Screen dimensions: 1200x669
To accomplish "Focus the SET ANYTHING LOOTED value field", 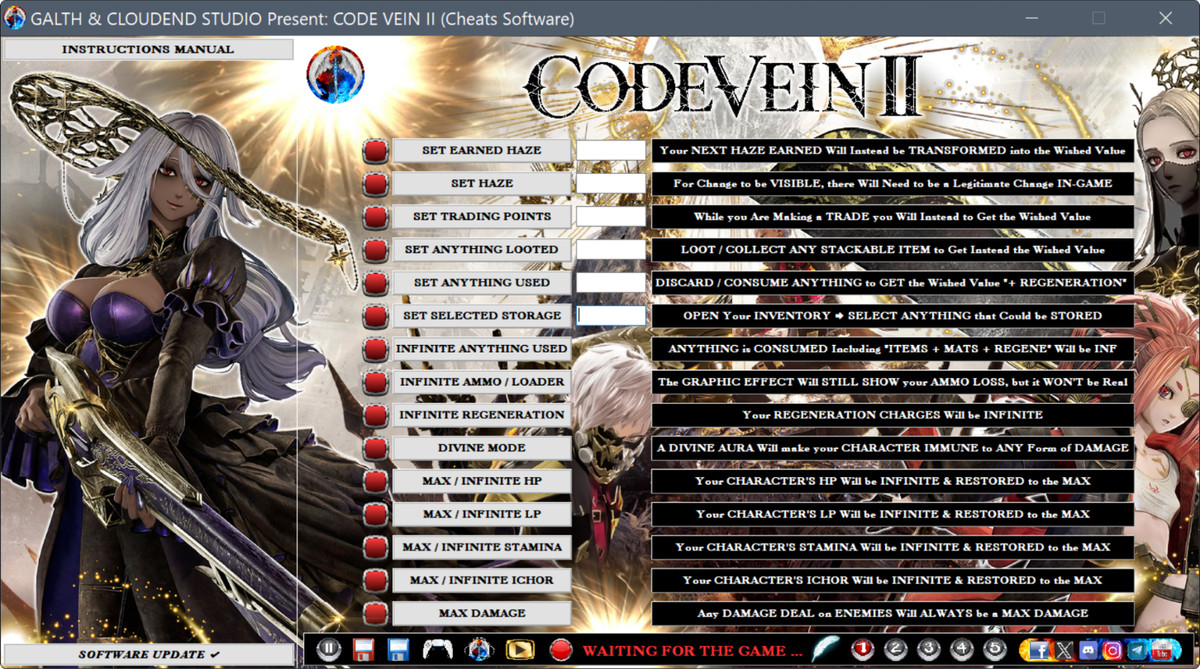I will pos(611,249).
